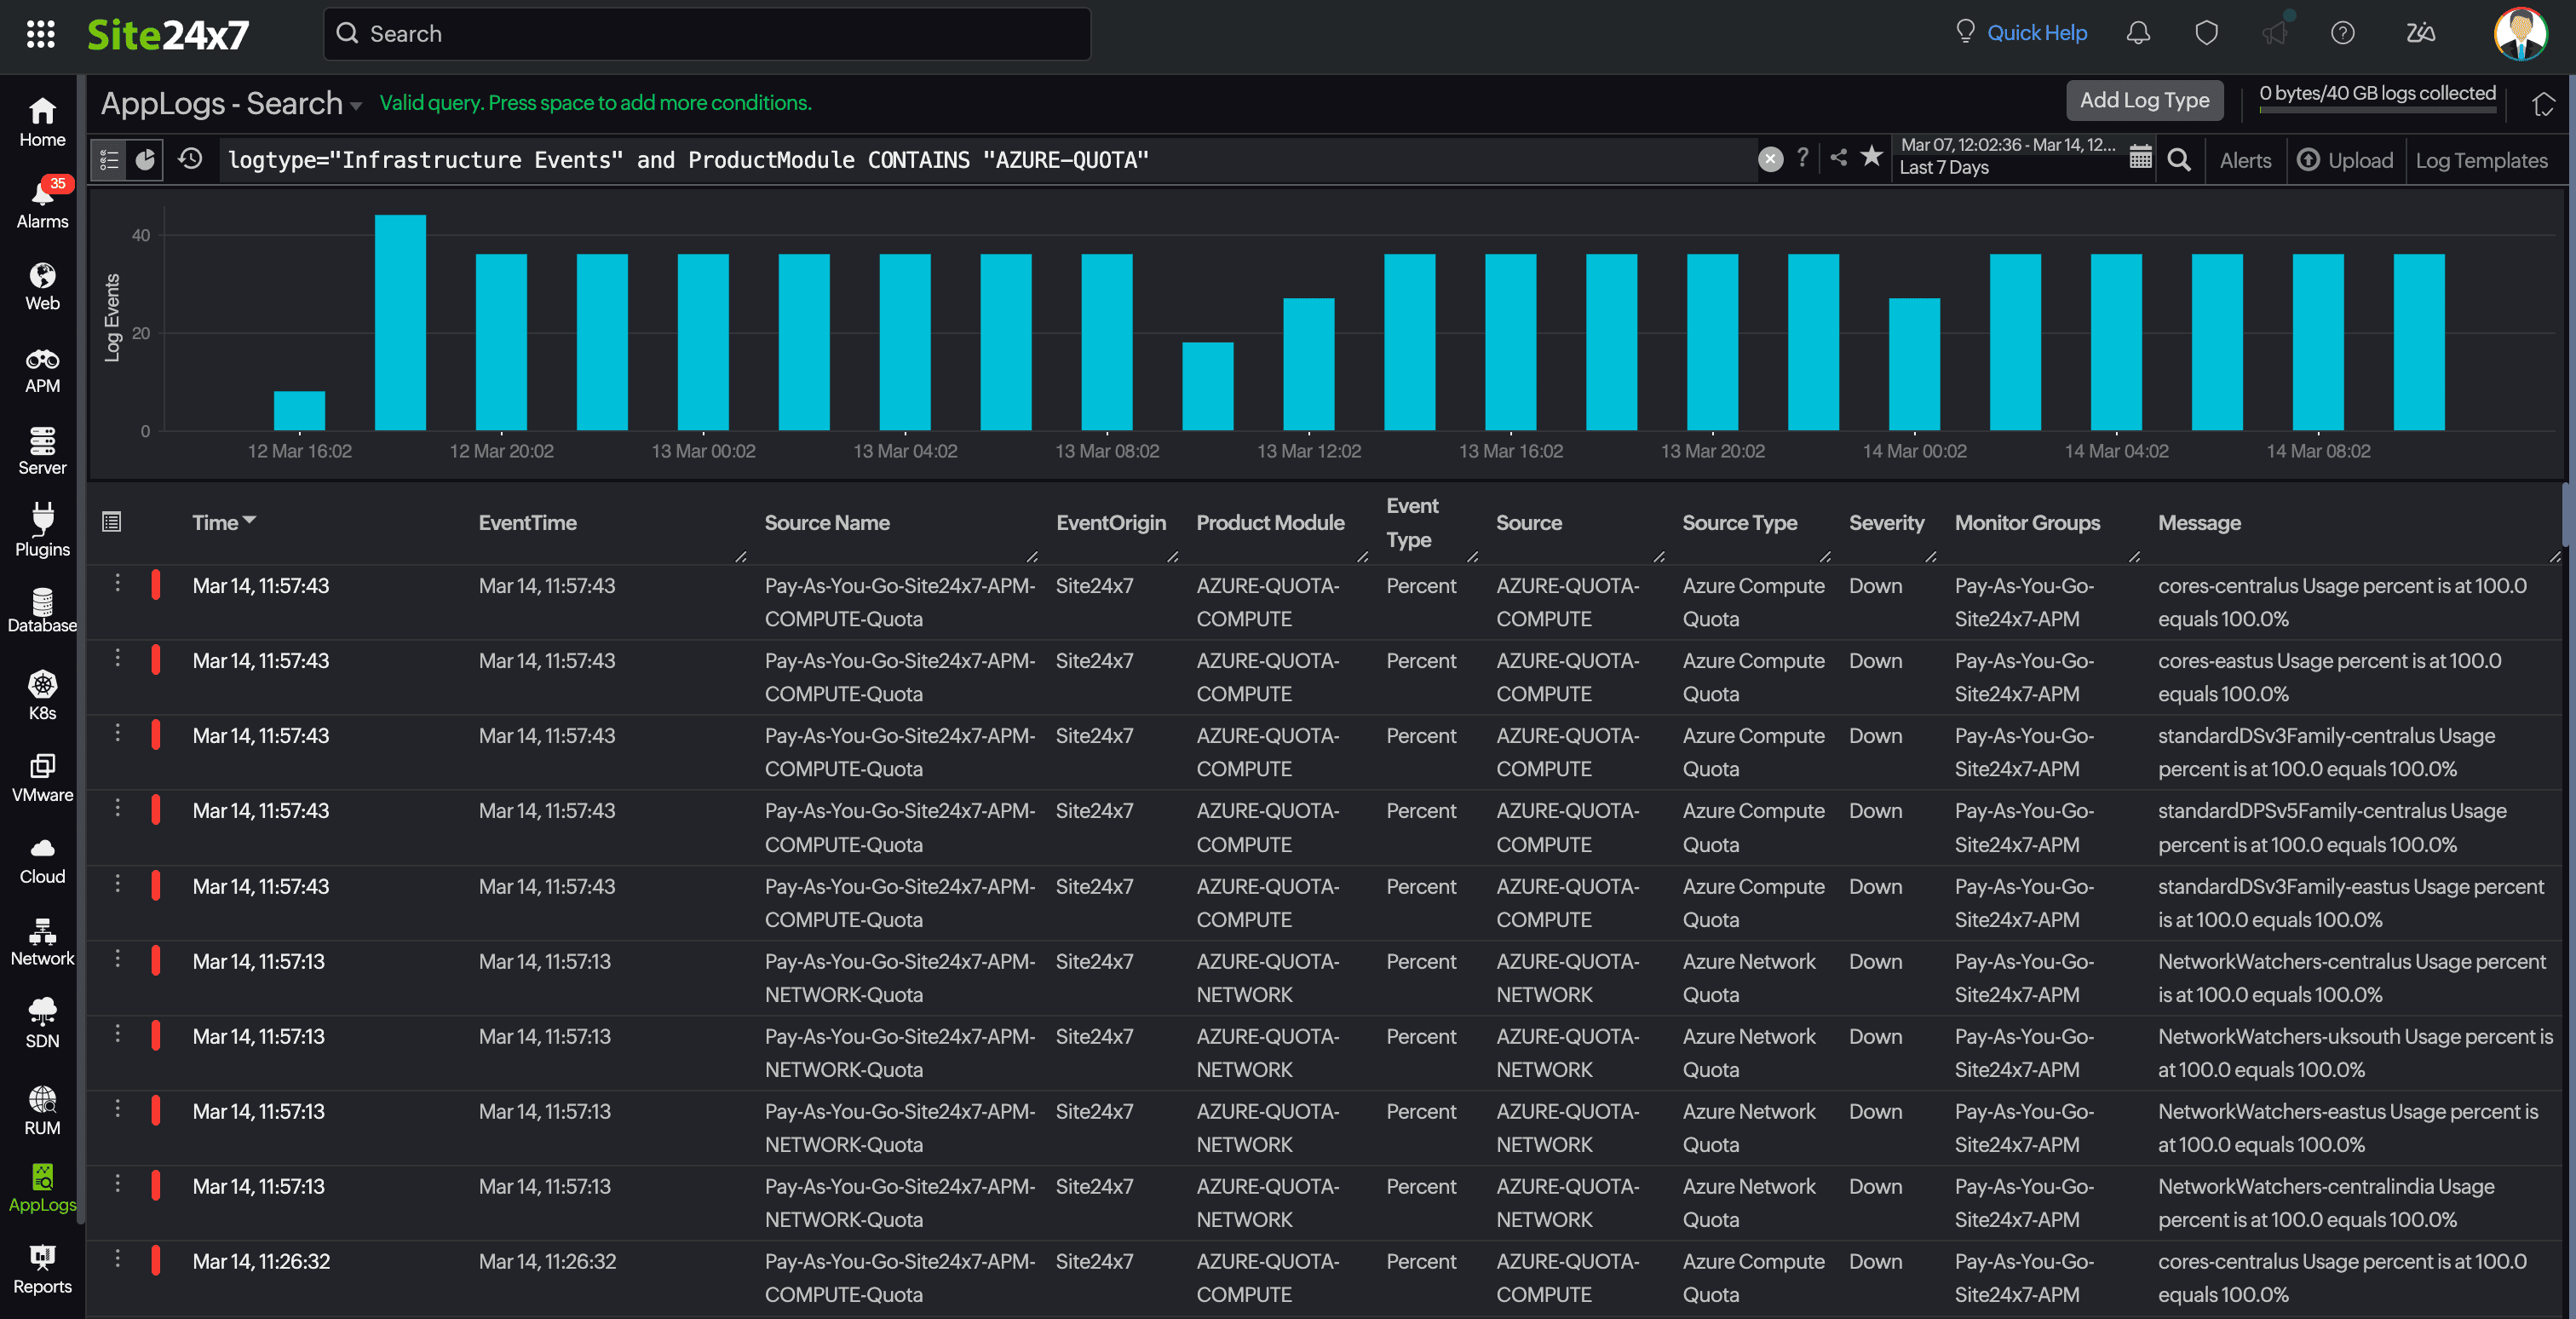This screenshot has width=2576, height=1319.
Task: Inspect the 40 GB logs collected usage bar
Action: point(2377,113)
